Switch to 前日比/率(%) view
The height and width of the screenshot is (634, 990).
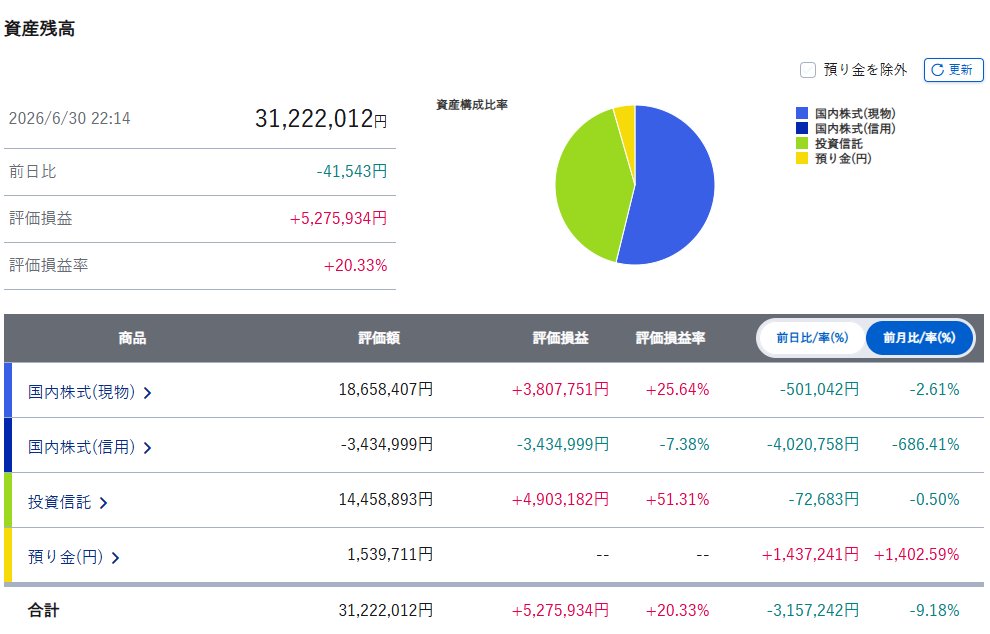812,338
